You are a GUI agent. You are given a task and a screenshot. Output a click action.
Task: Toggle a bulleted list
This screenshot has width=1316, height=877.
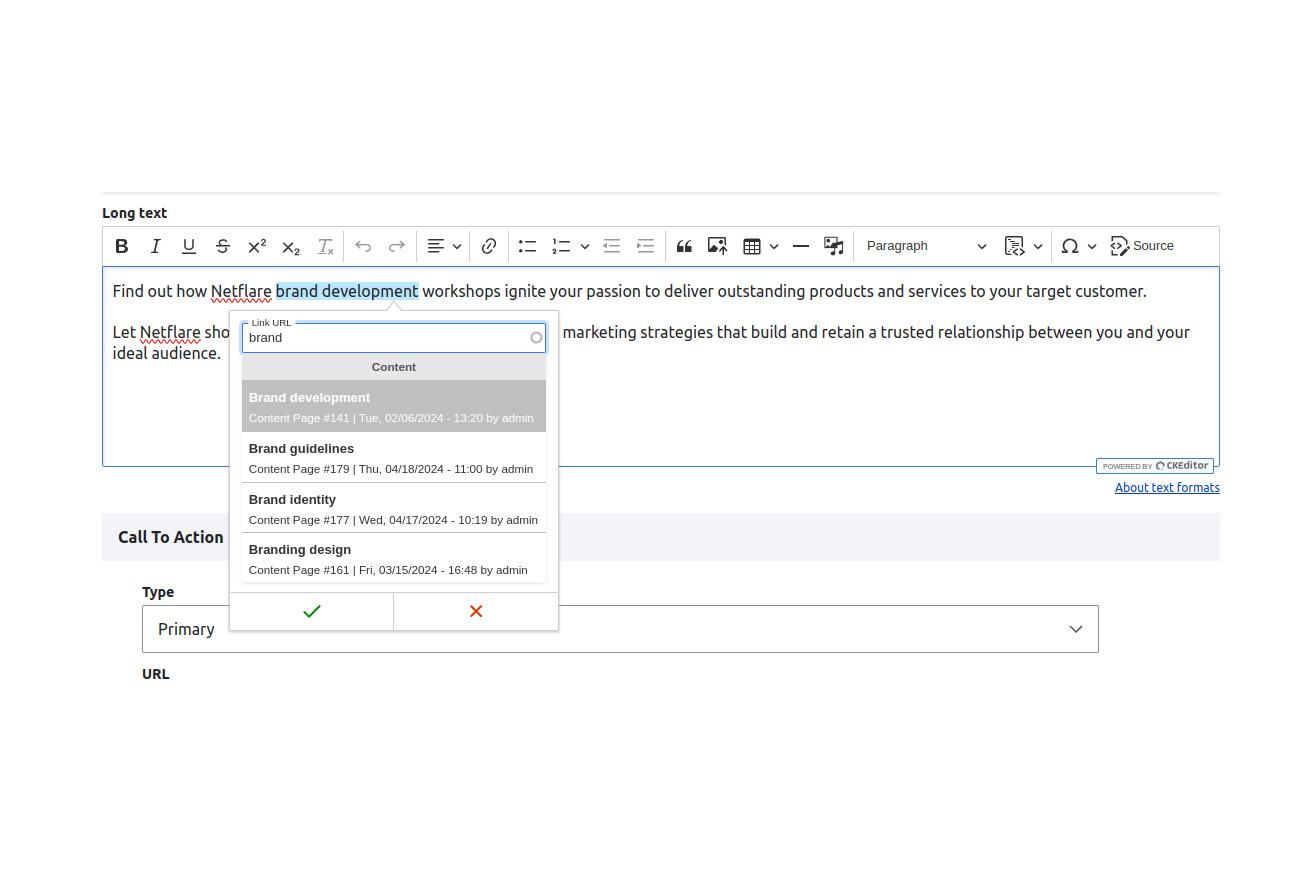click(x=527, y=246)
